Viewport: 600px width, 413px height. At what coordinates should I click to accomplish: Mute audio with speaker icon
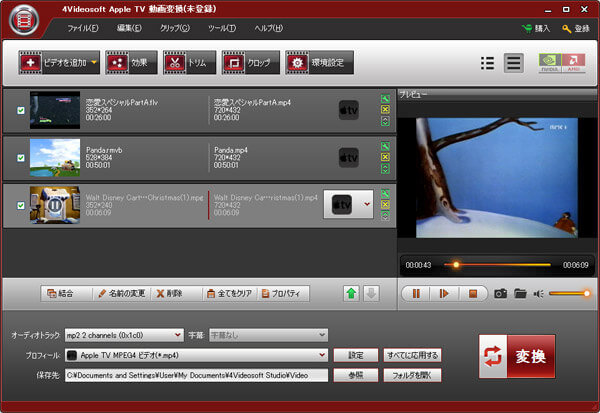(539, 294)
